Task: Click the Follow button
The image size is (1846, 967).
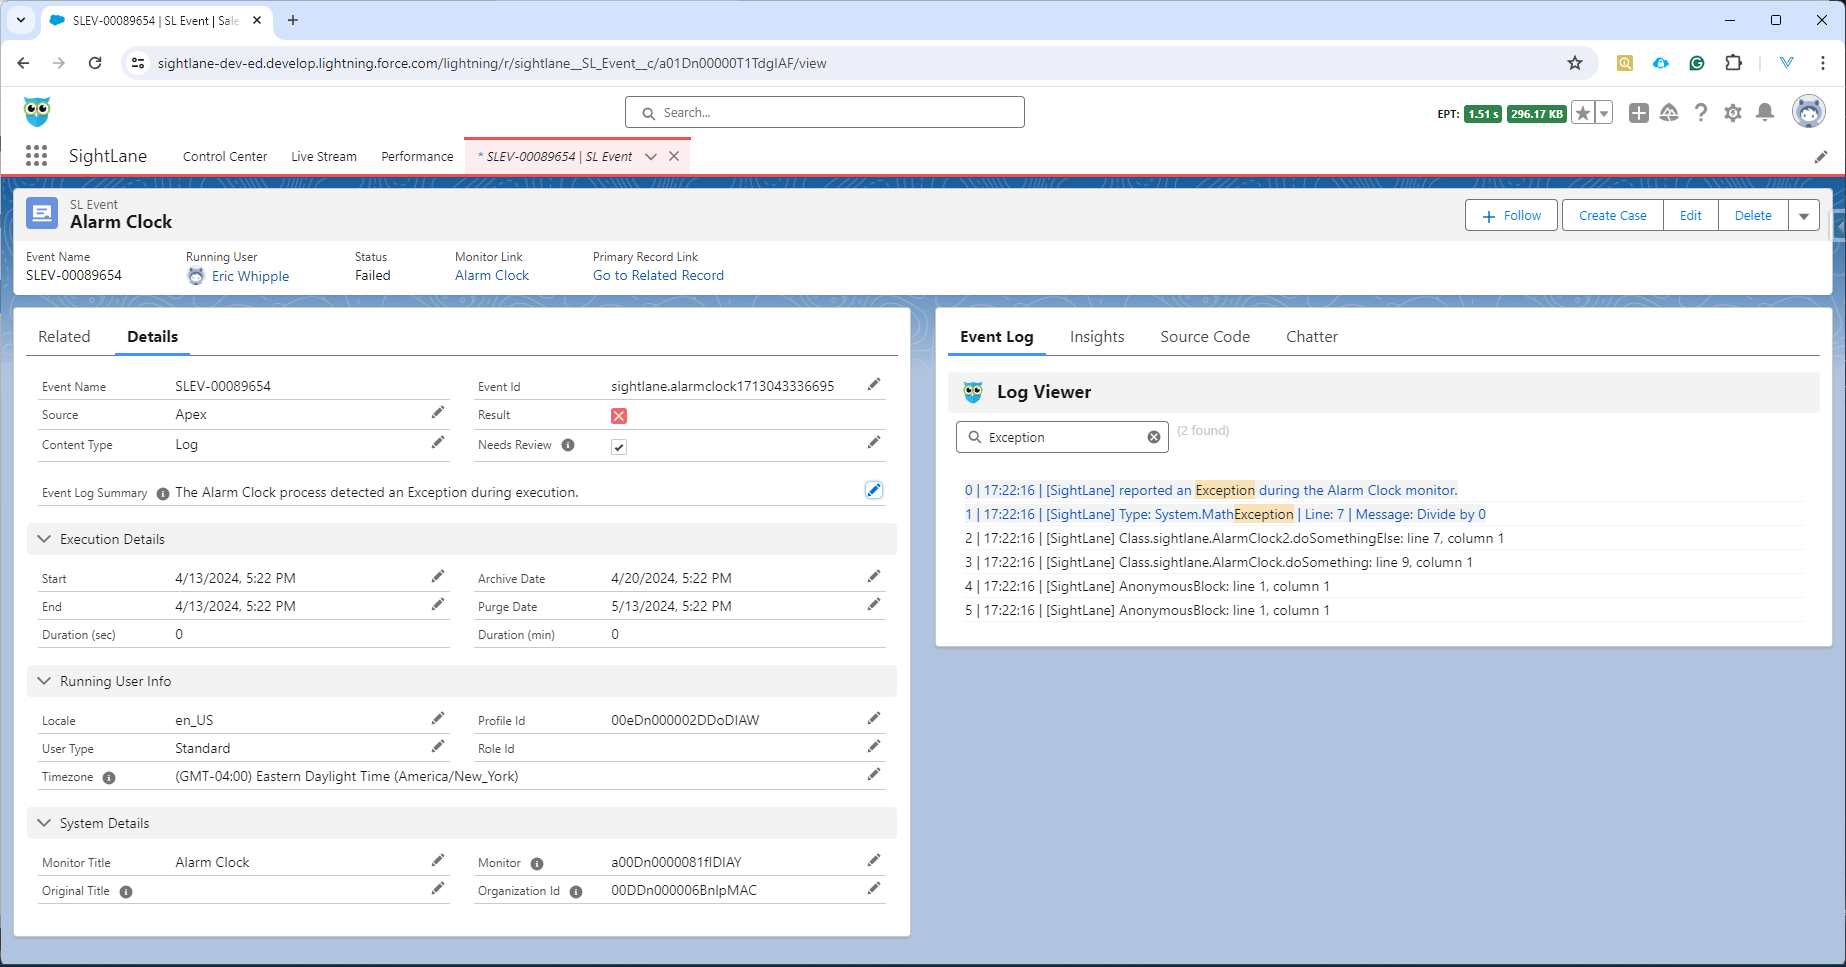Action: pos(1511,215)
